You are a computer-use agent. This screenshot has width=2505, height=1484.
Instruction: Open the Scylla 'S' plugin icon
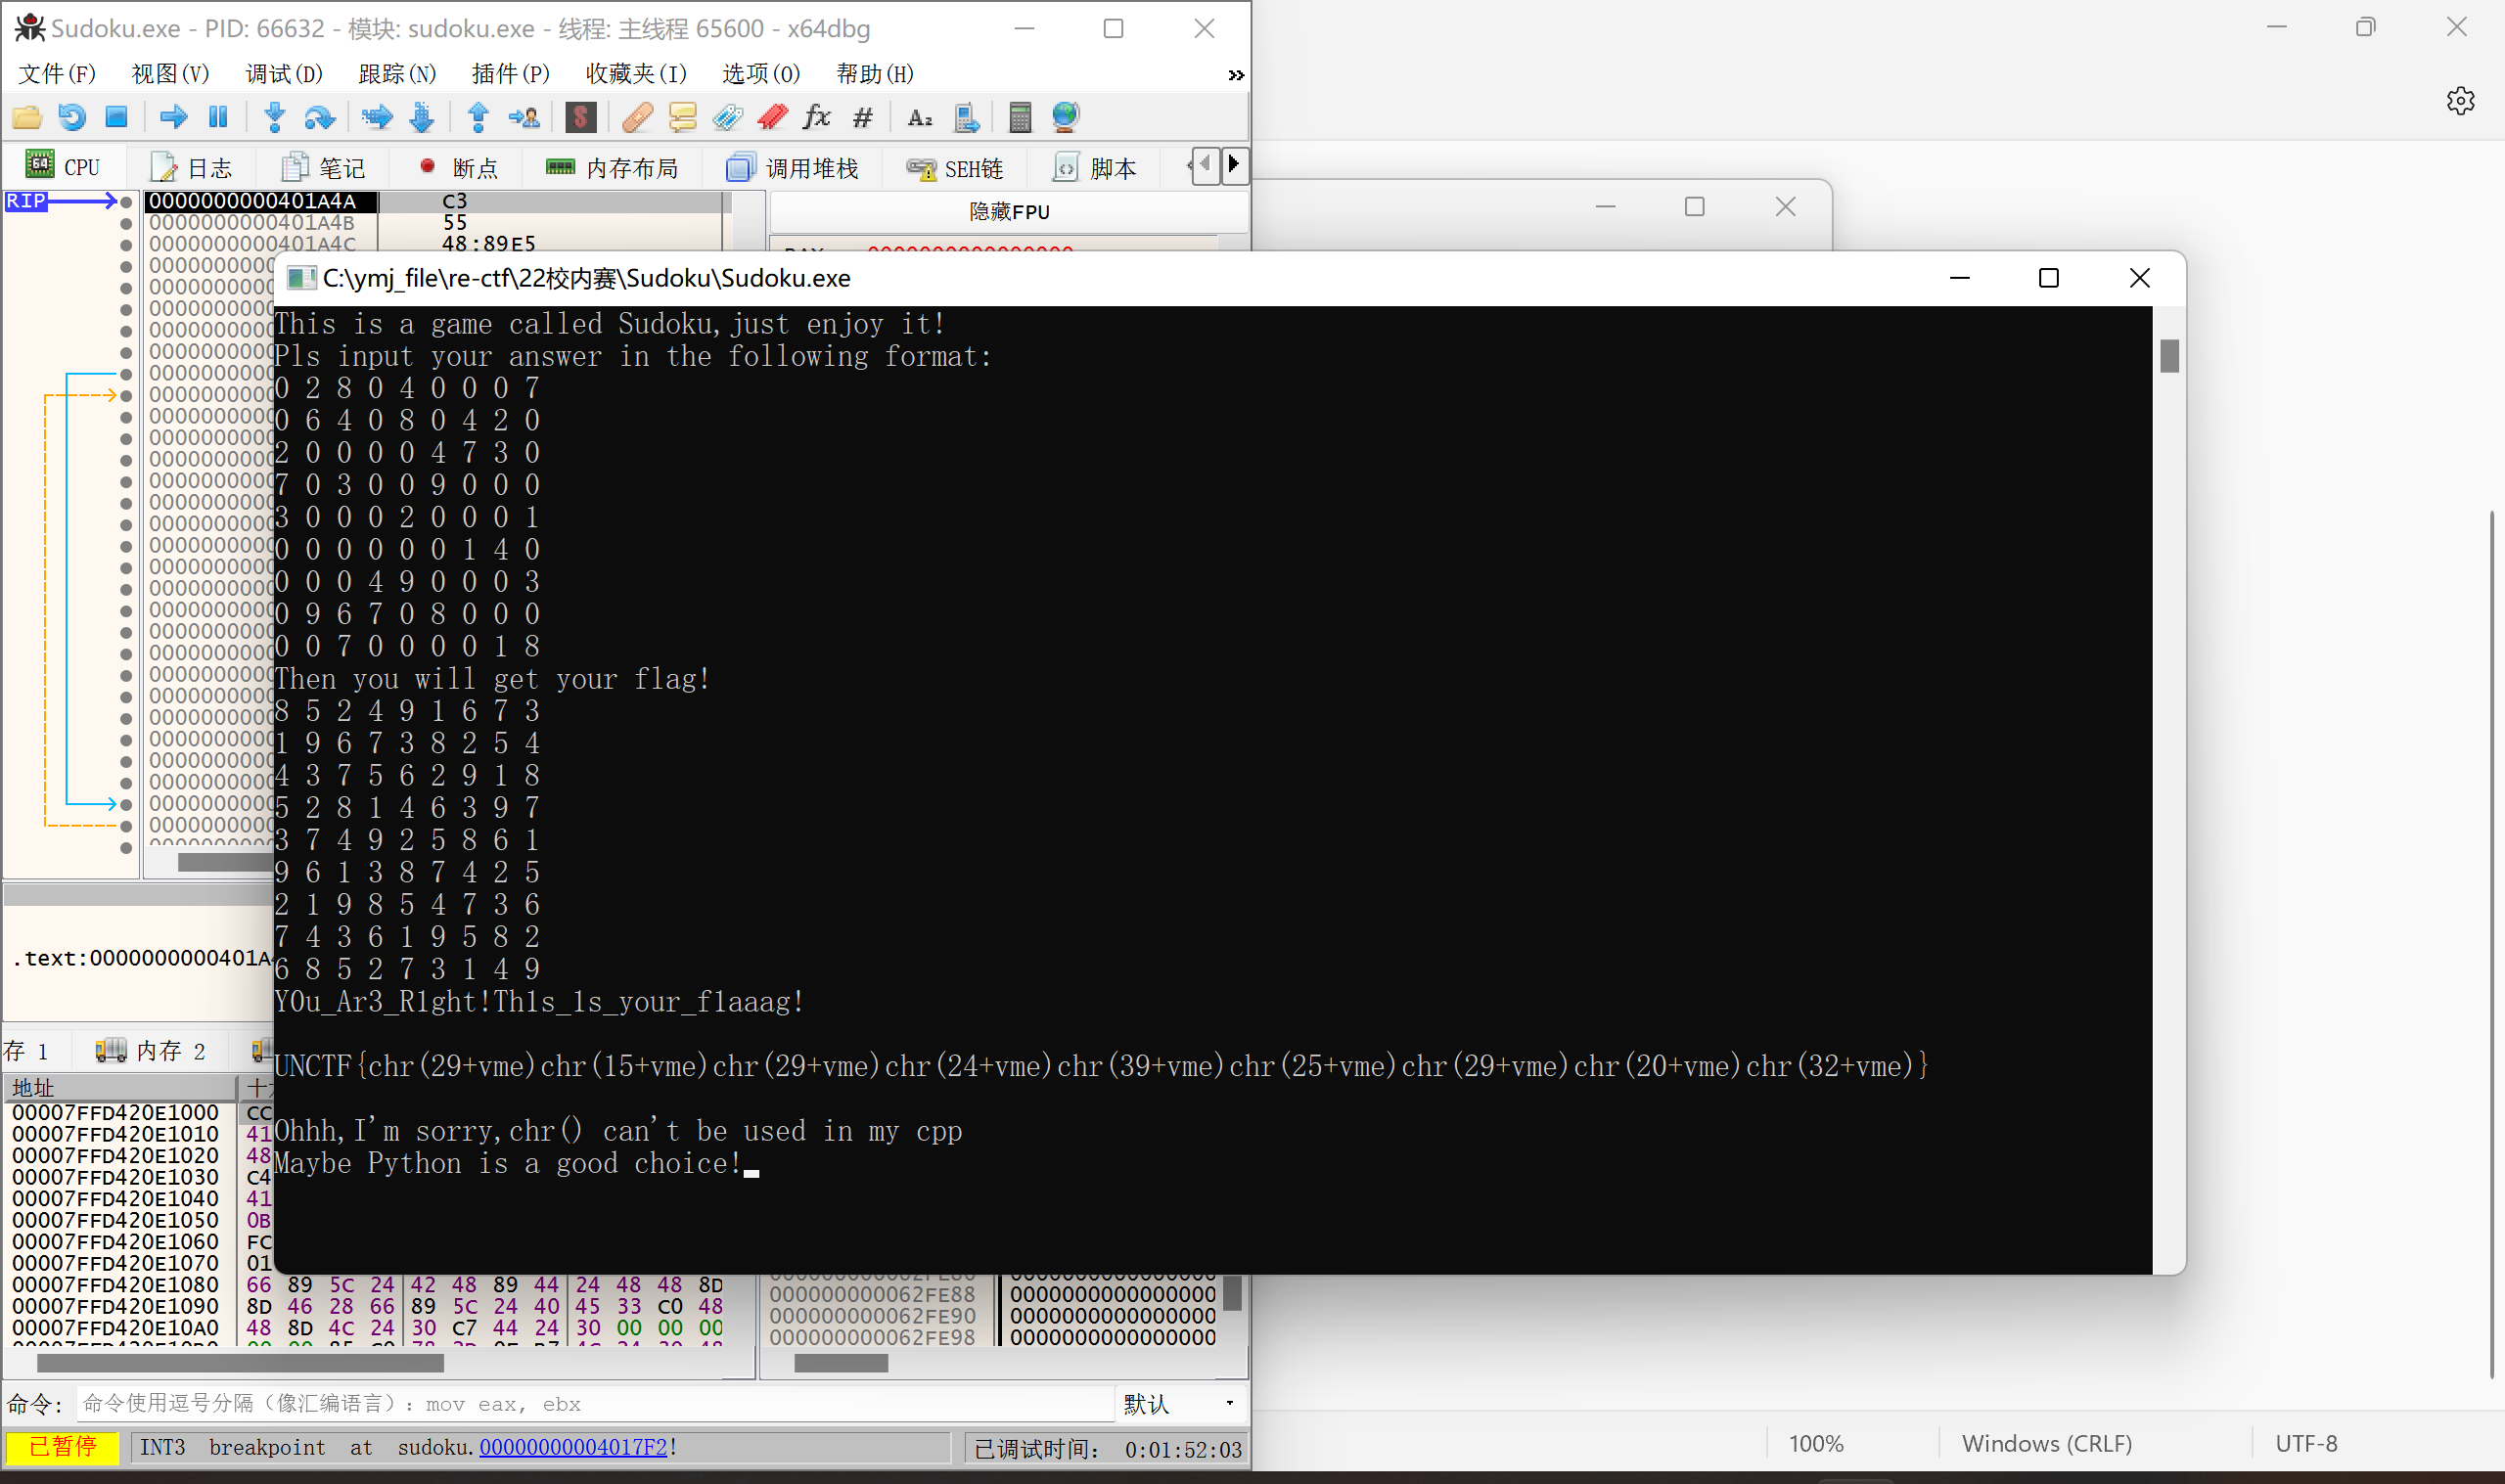tap(580, 117)
